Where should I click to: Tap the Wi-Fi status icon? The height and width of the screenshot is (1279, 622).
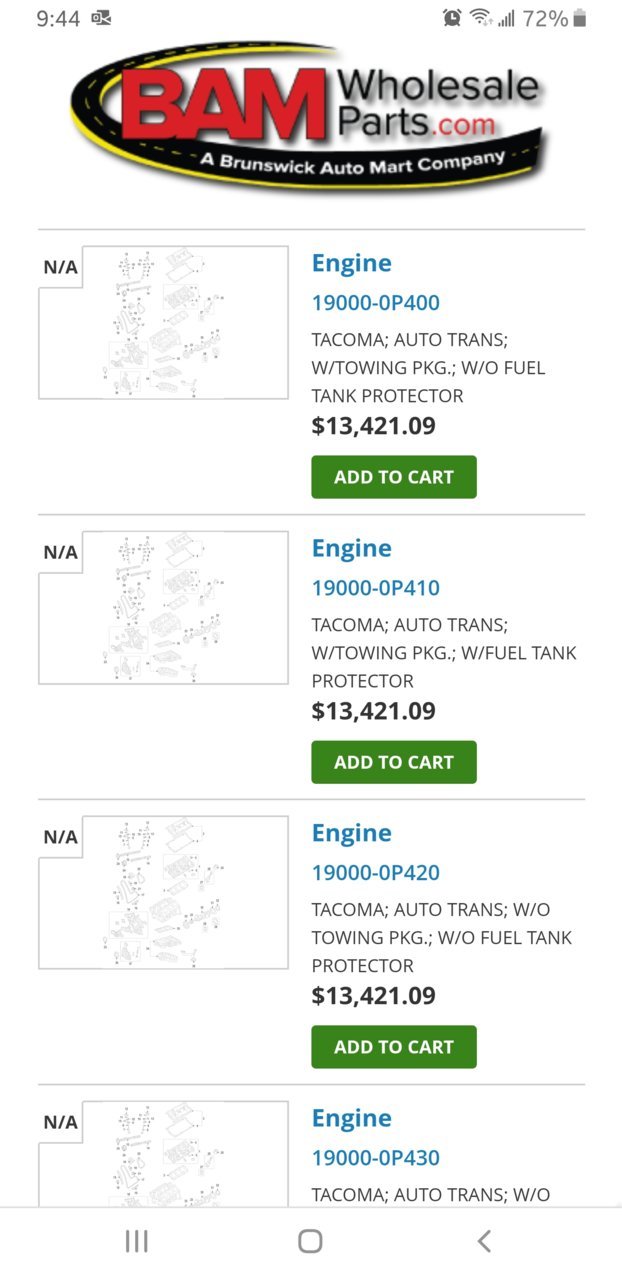point(481,18)
